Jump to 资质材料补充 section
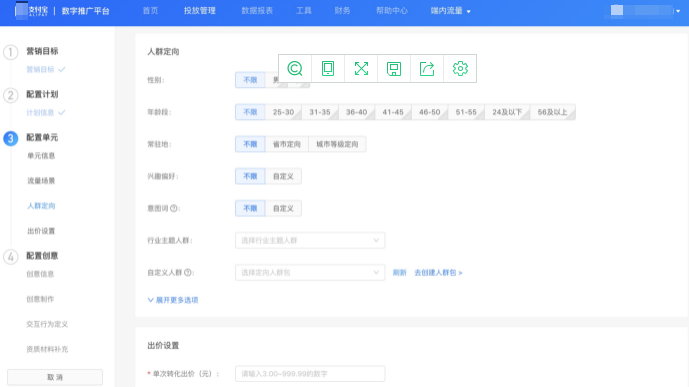This screenshot has height=387, width=689. (47, 349)
